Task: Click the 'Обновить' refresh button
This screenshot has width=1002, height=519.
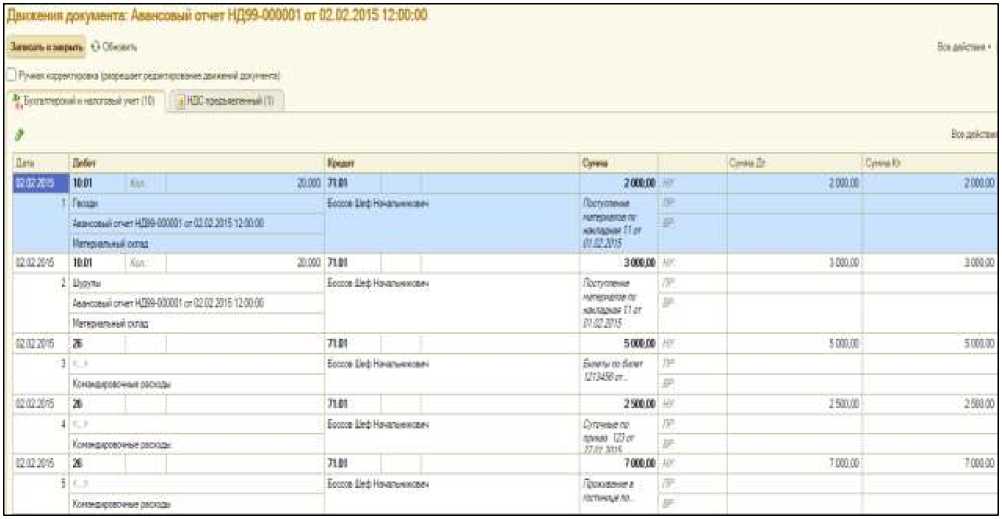Action: tap(115, 47)
